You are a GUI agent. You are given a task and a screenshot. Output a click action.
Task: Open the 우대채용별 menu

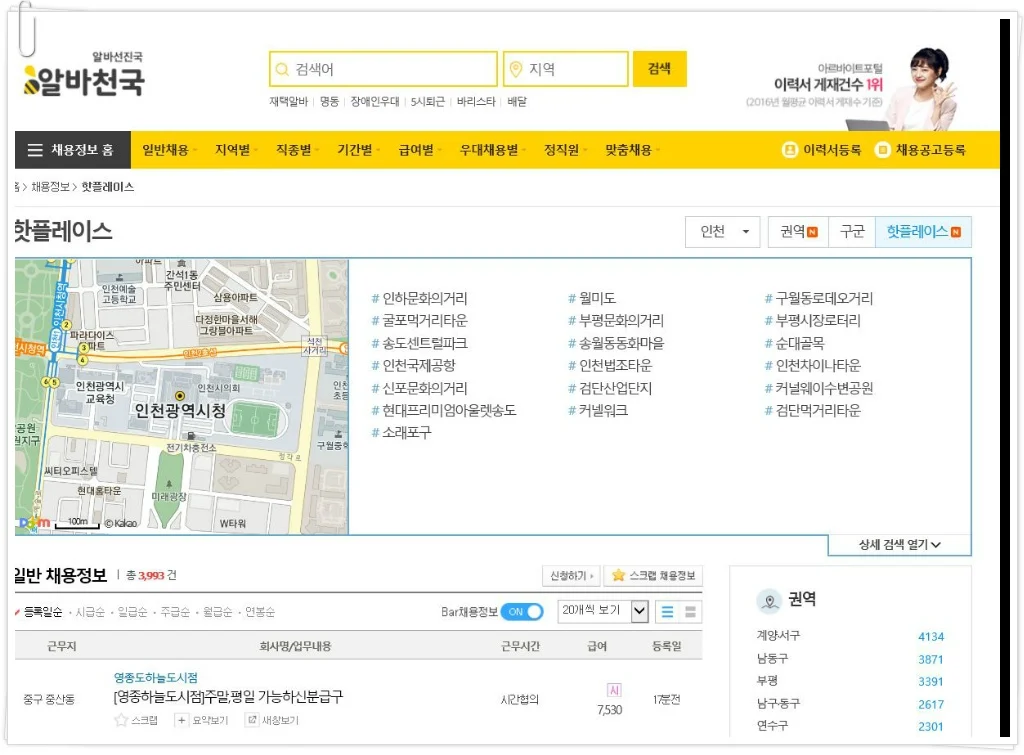pyautogui.click(x=489, y=150)
